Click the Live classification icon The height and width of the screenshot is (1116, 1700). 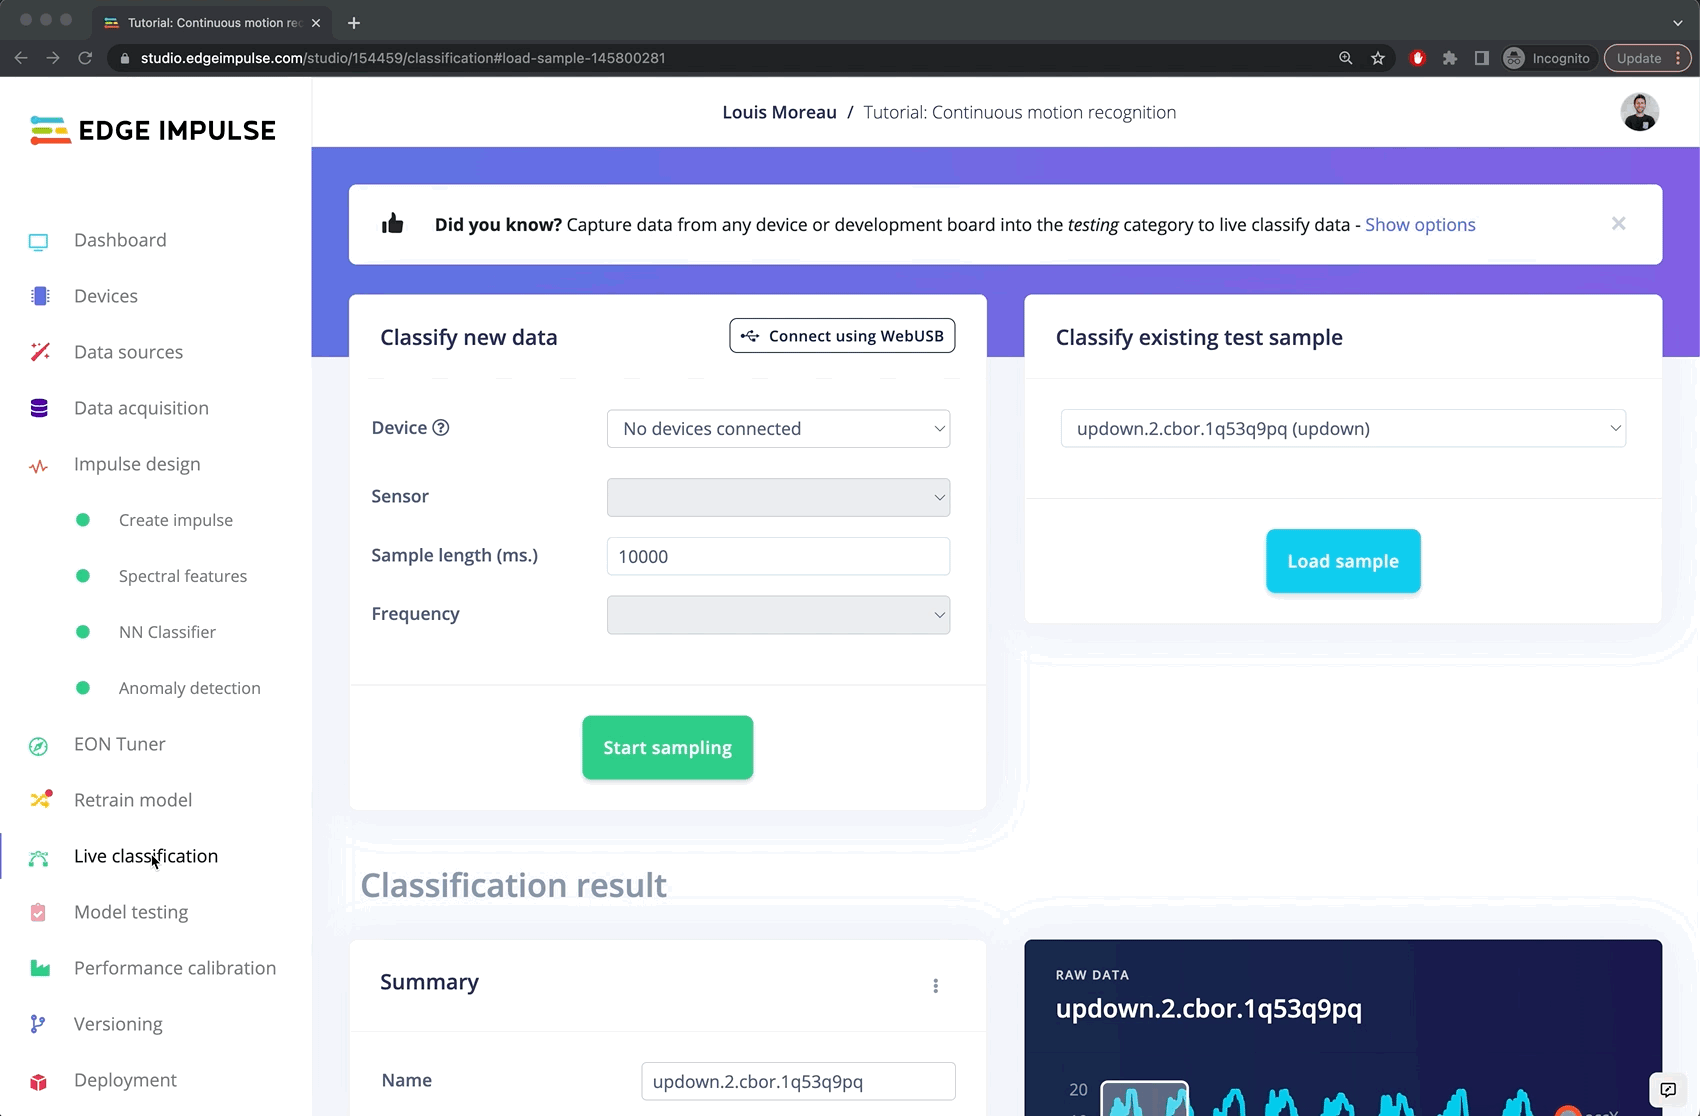(x=38, y=858)
